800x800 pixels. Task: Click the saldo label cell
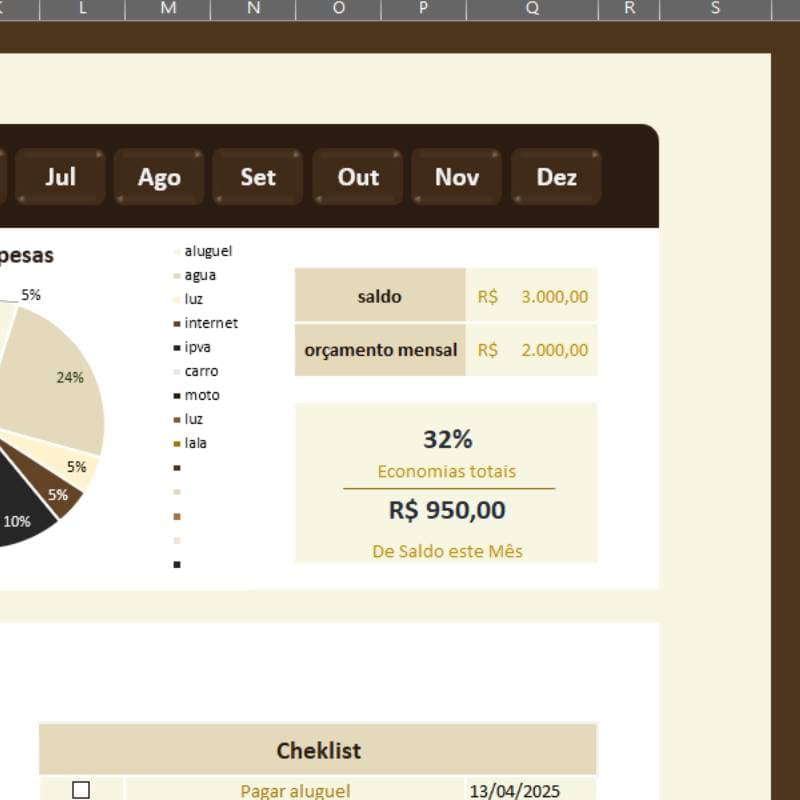coord(380,295)
